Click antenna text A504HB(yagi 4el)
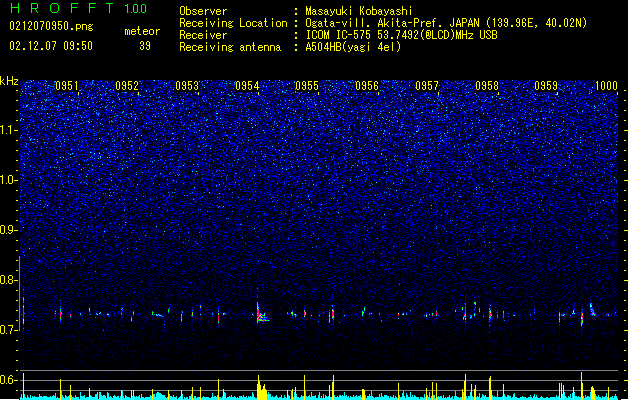 click(x=353, y=47)
